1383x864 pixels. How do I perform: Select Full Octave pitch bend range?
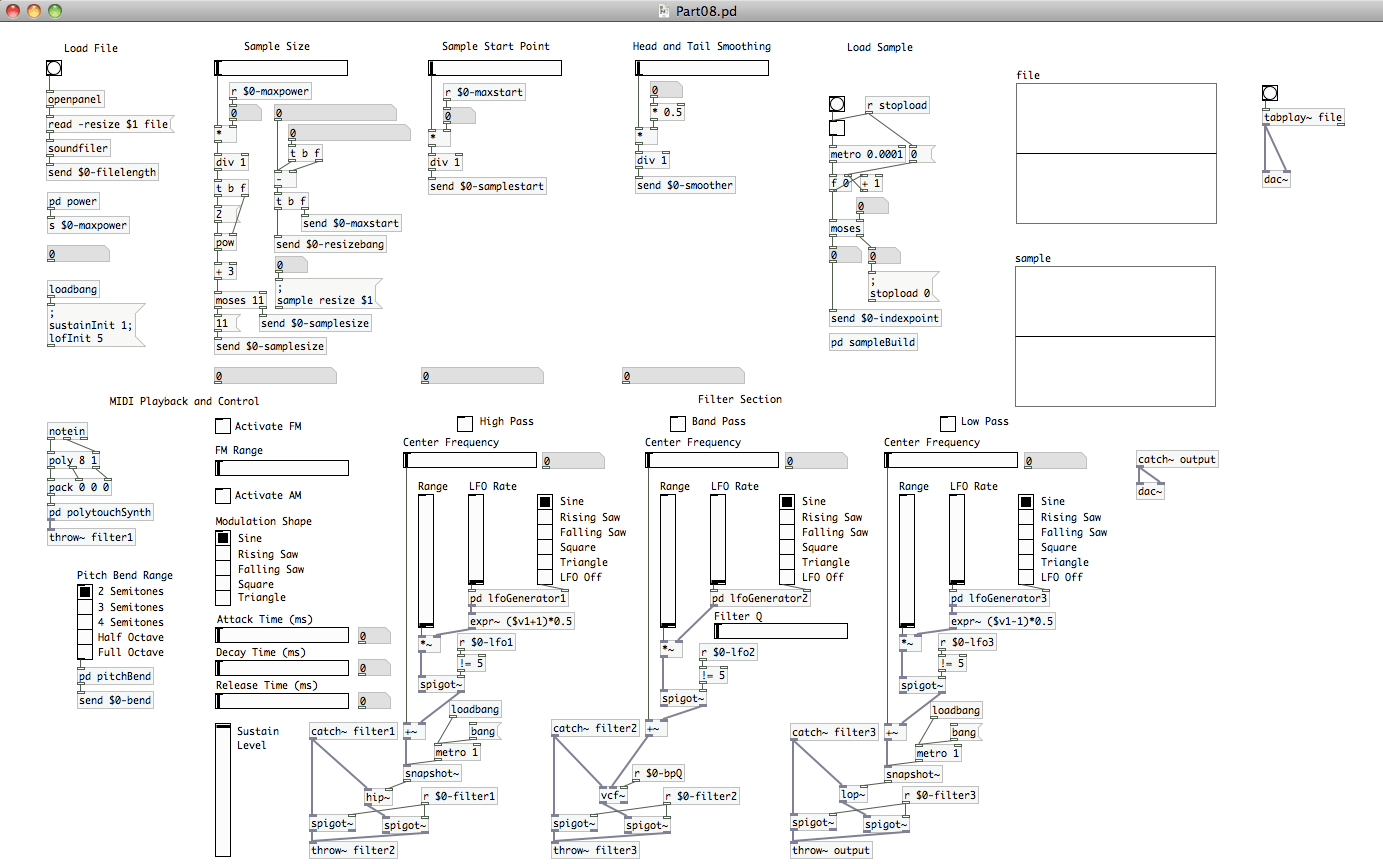(x=85, y=652)
